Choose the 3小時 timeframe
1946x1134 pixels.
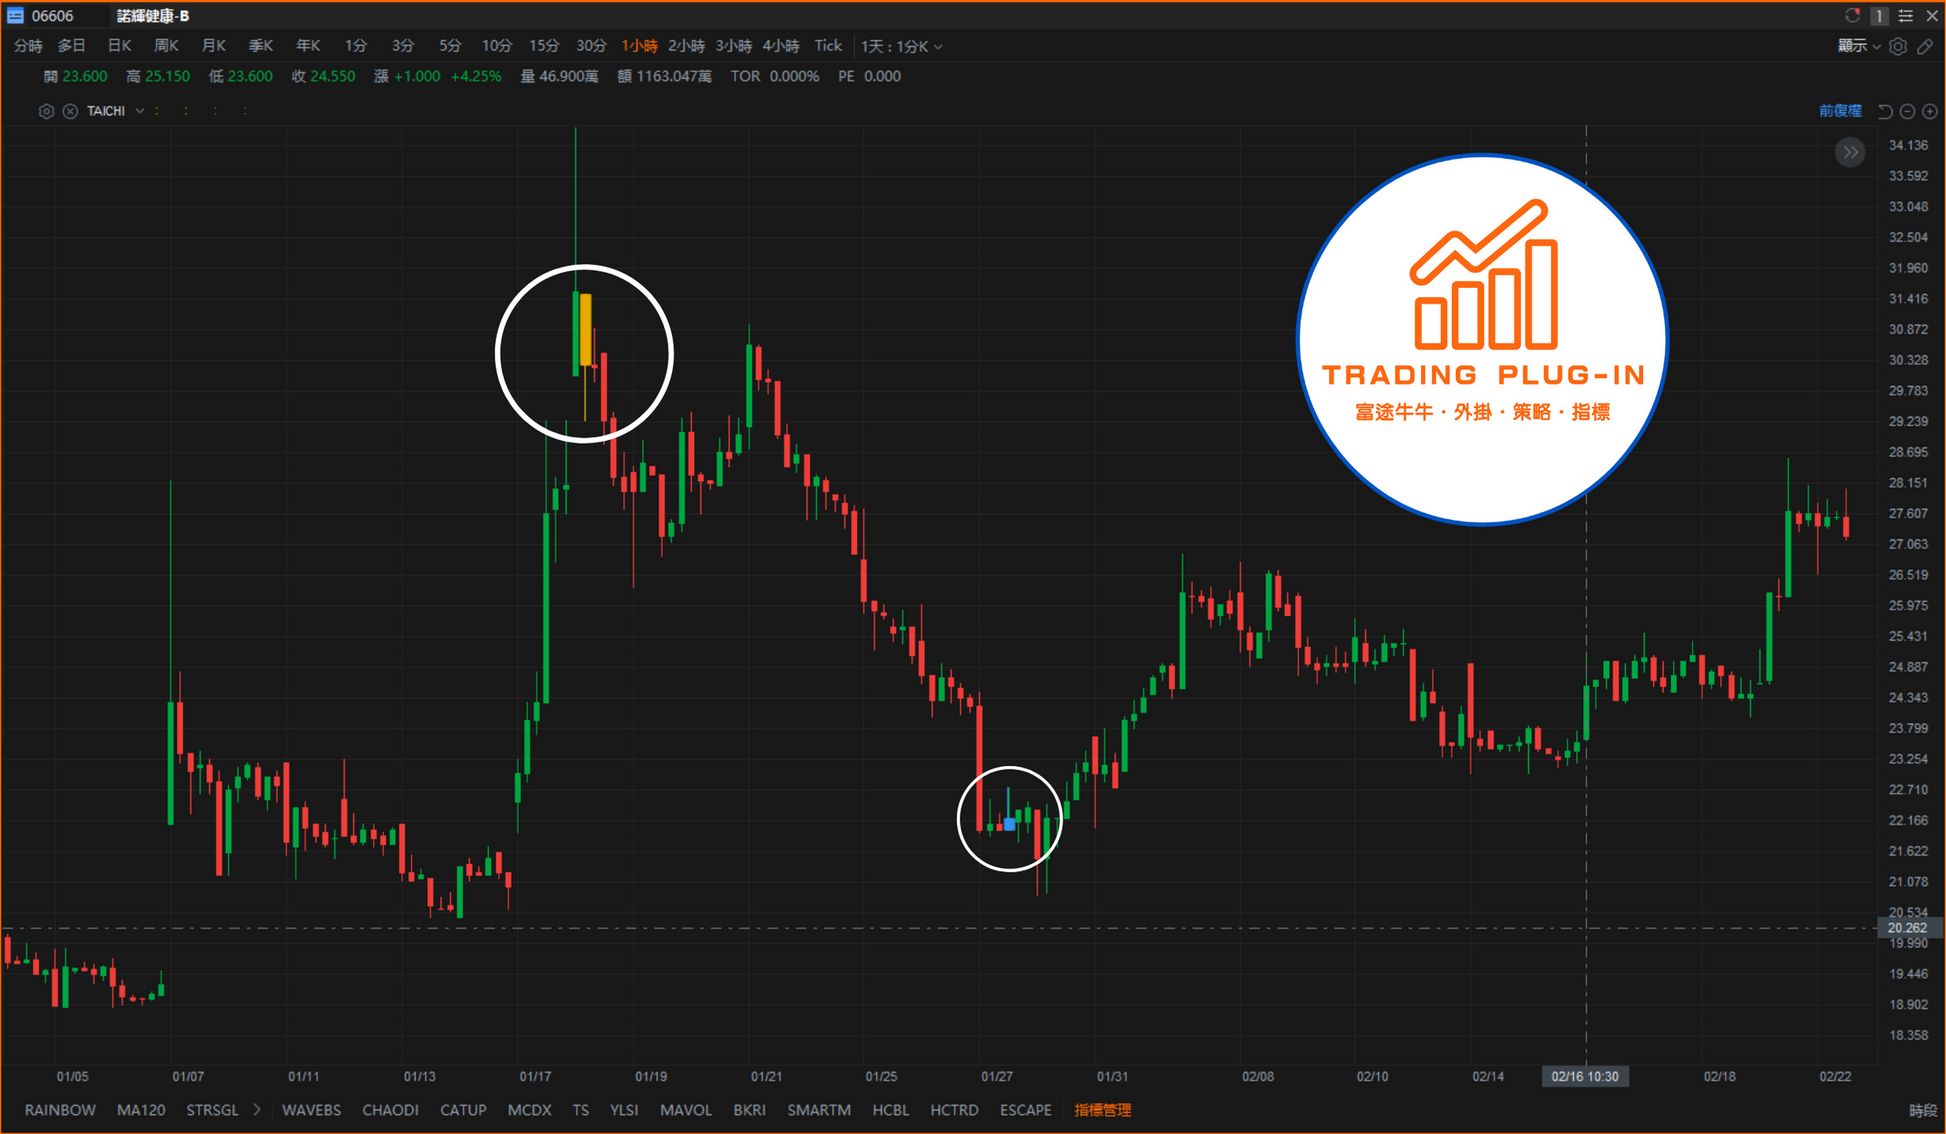(734, 46)
